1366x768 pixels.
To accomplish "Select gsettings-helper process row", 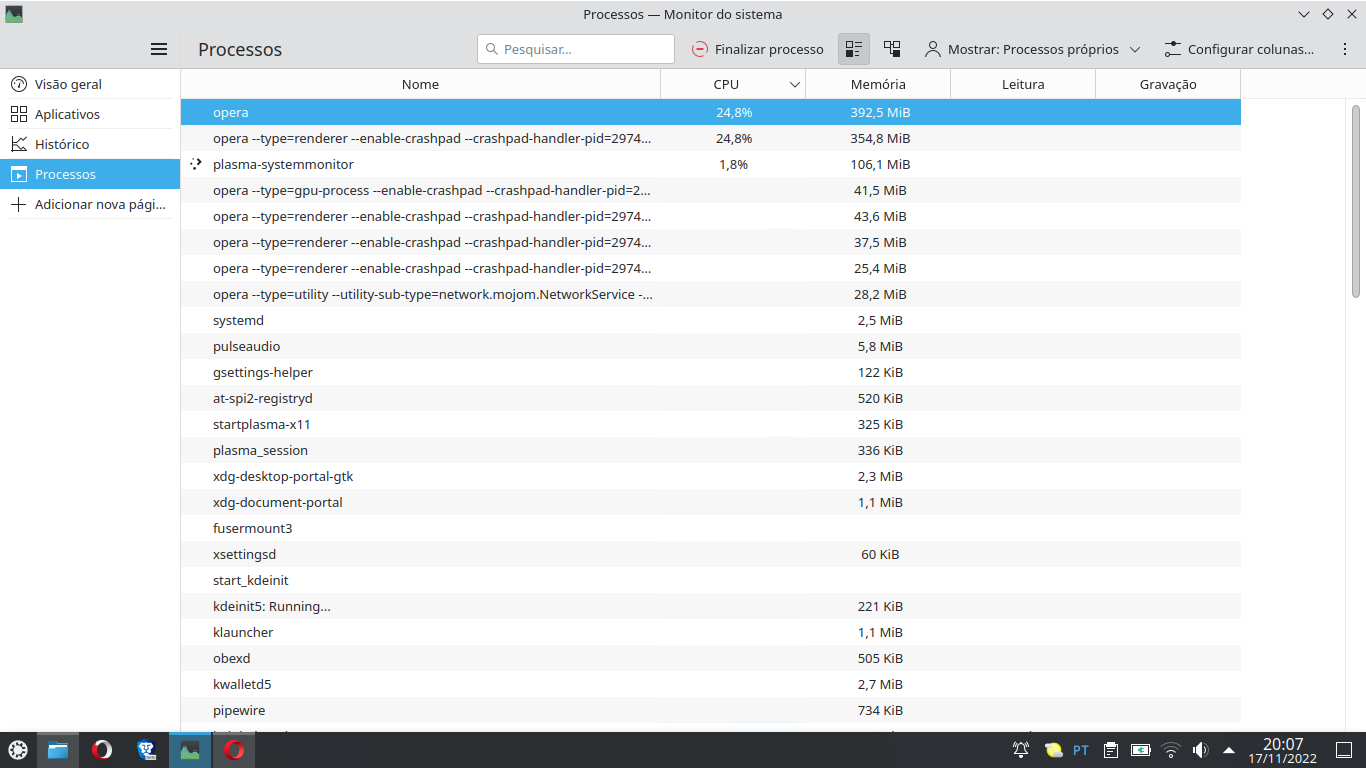I will click(711, 372).
